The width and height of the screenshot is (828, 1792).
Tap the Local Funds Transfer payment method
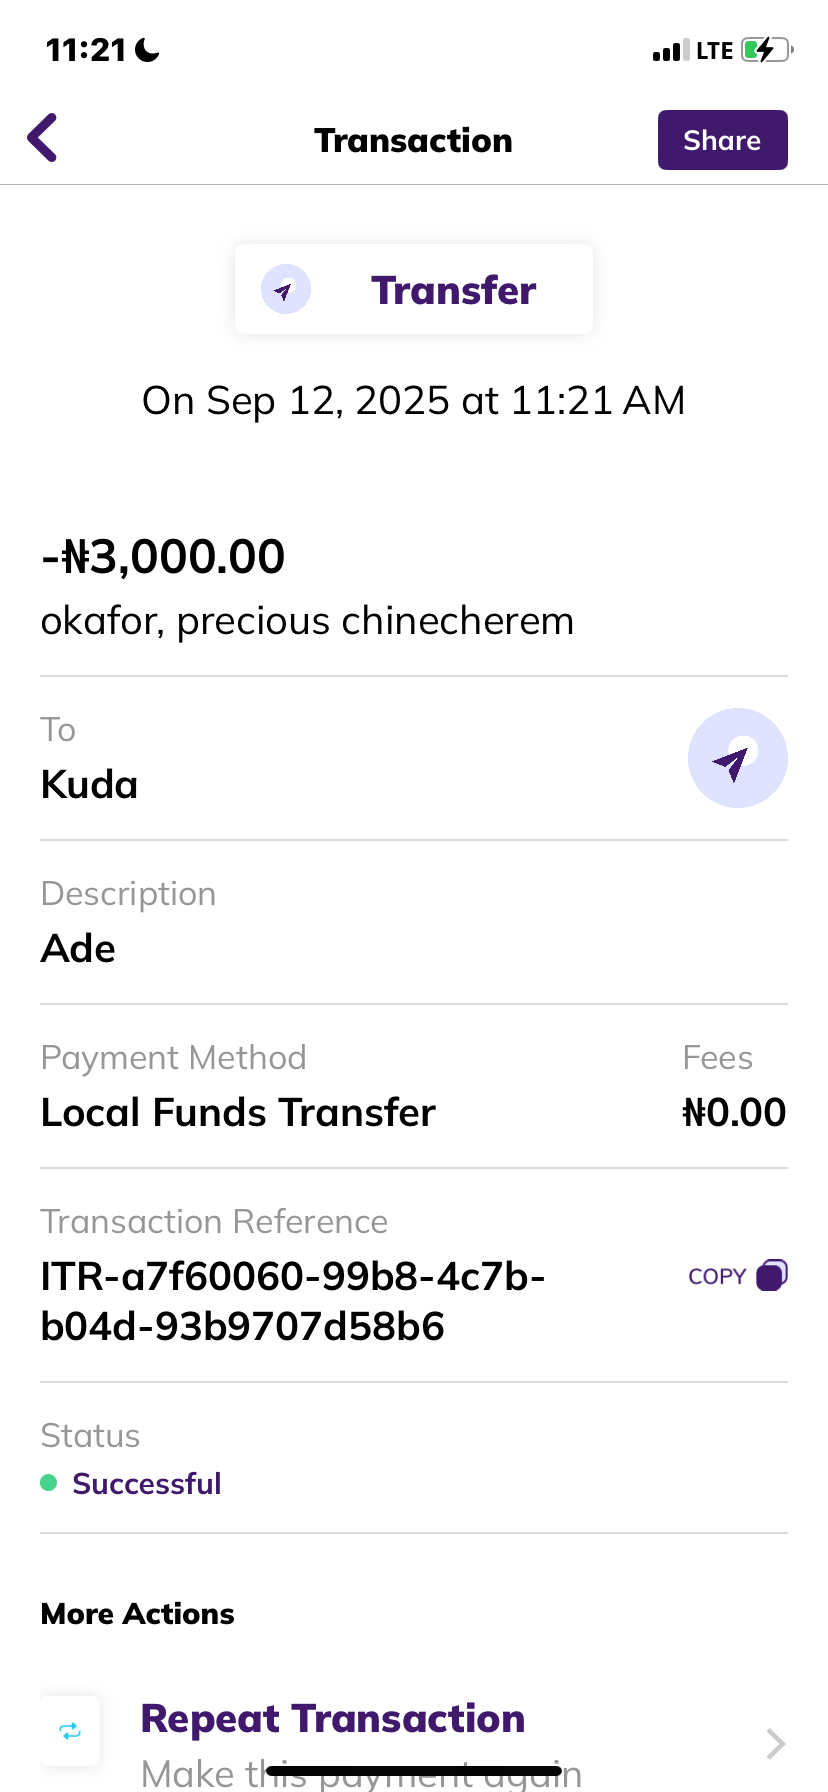tap(238, 1113)
